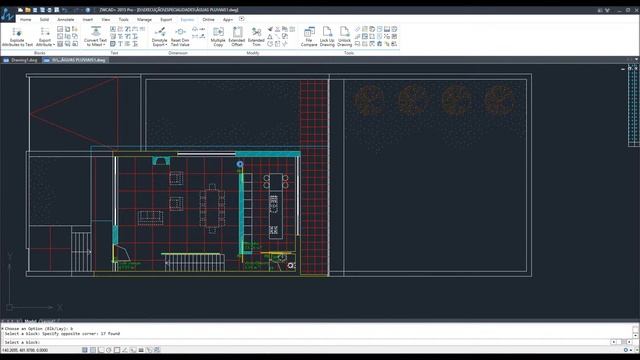Click Modify panel title
The image size is (640, 360).
point(253,53)
